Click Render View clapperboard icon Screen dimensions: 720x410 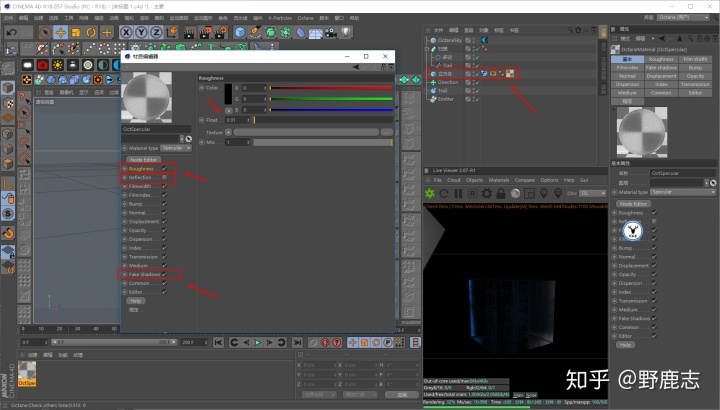[189, 32]
